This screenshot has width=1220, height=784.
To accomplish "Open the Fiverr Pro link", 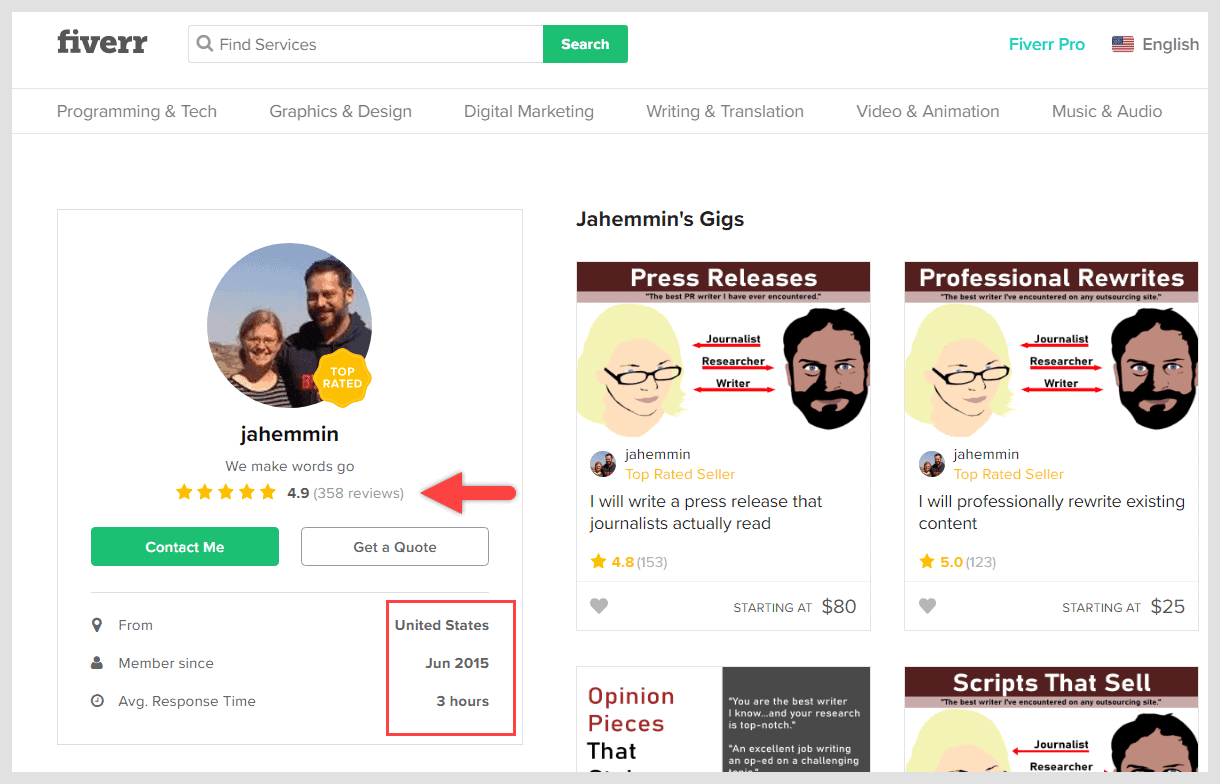I will click(x=1047, y=44).
